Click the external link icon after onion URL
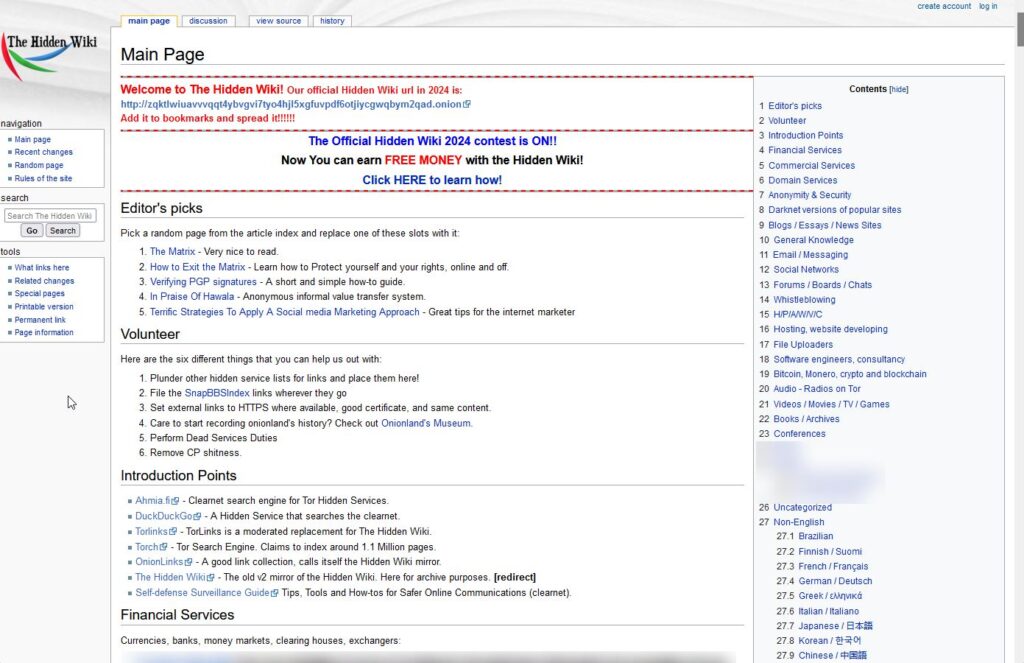This screenshot has height=663, width=1024. 467,104
